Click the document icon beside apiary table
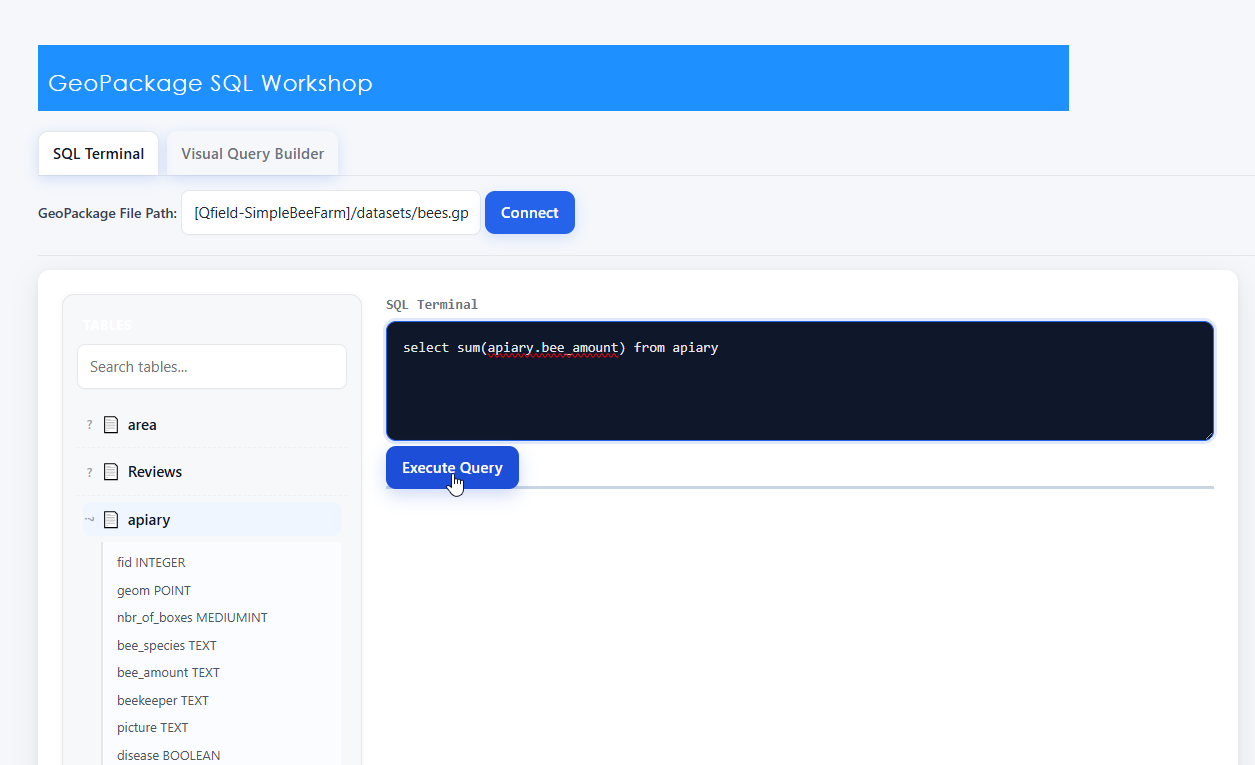This screenshot has width=1255, height=765. click(111, 520)
